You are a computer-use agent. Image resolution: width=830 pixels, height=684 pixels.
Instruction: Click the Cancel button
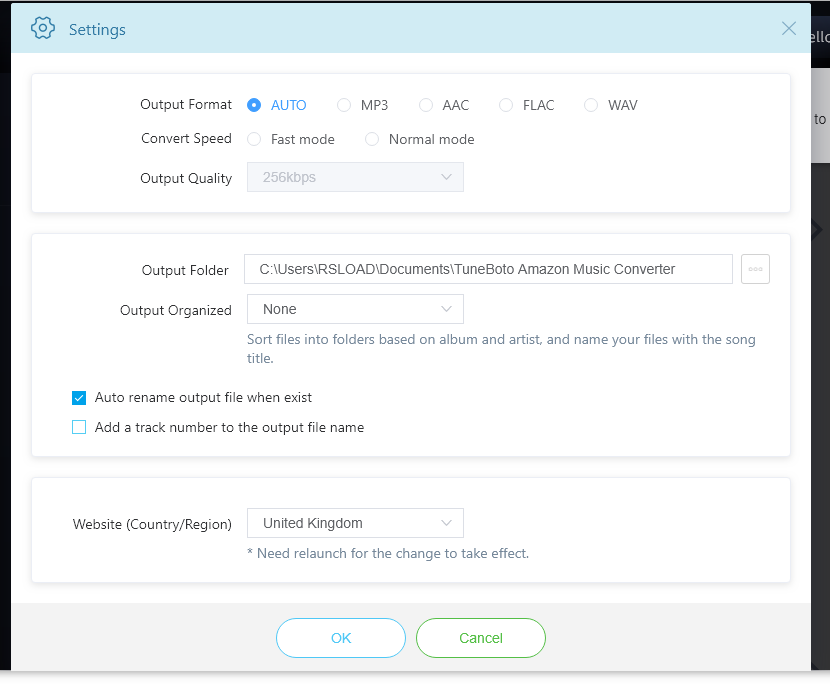481,638
